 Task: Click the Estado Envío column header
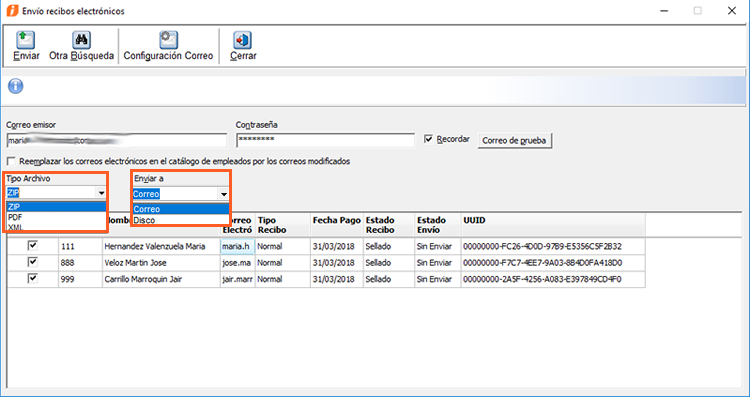click(x=431, y=225)
